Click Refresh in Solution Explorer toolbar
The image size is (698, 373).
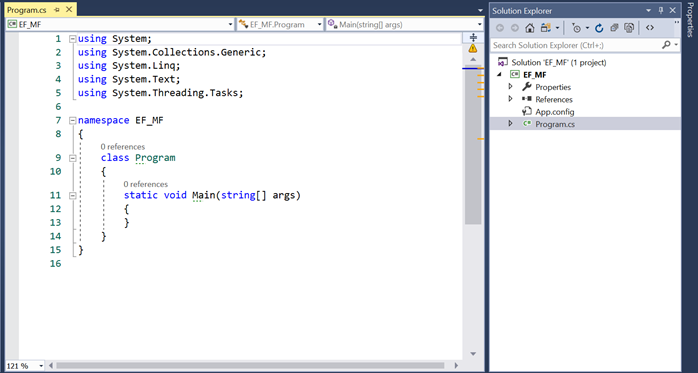click(599, 28)
